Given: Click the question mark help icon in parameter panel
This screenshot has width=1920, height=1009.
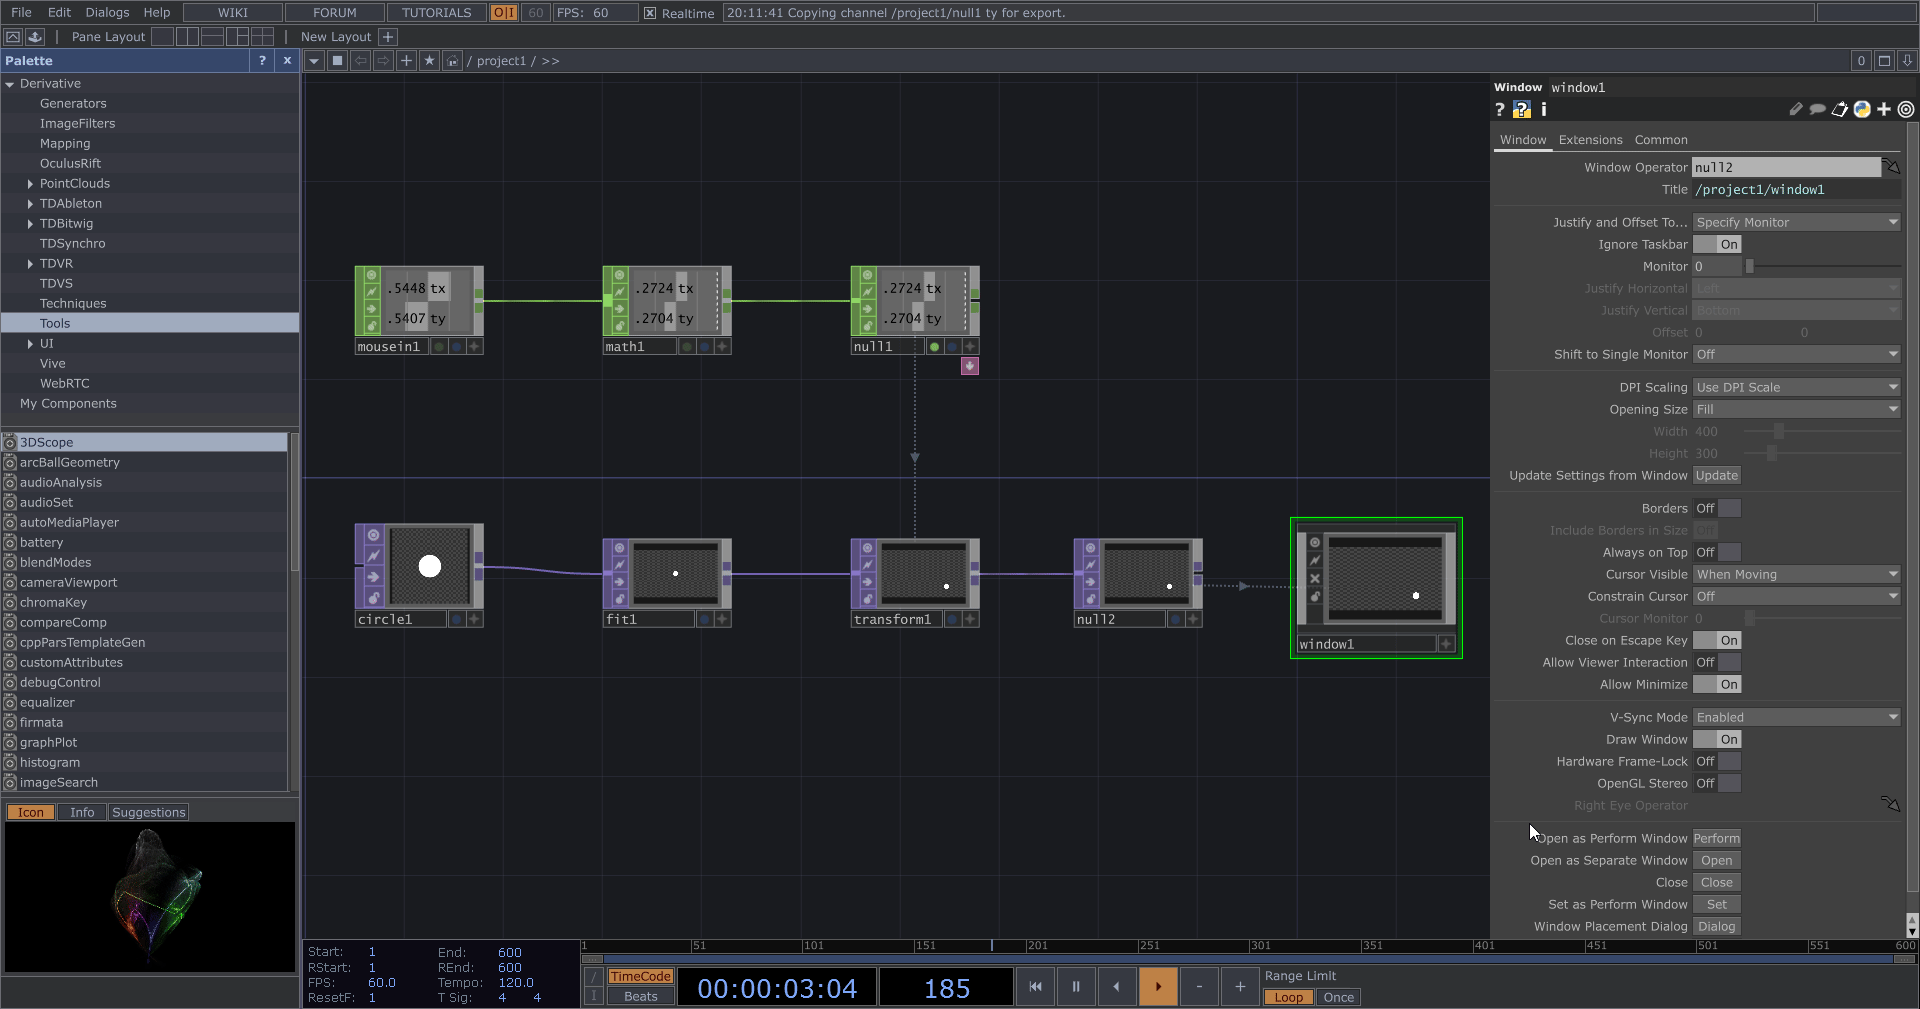Looking at the screenshot, I should pos(1500,110).
